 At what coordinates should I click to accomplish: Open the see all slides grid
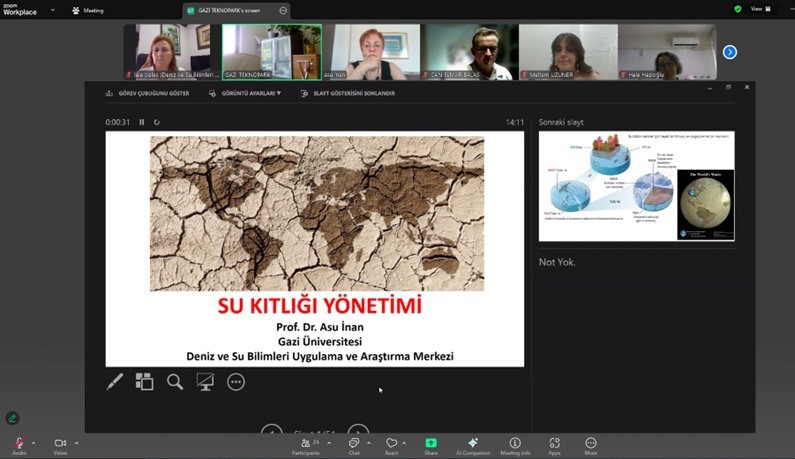click(x=144, y=382)
